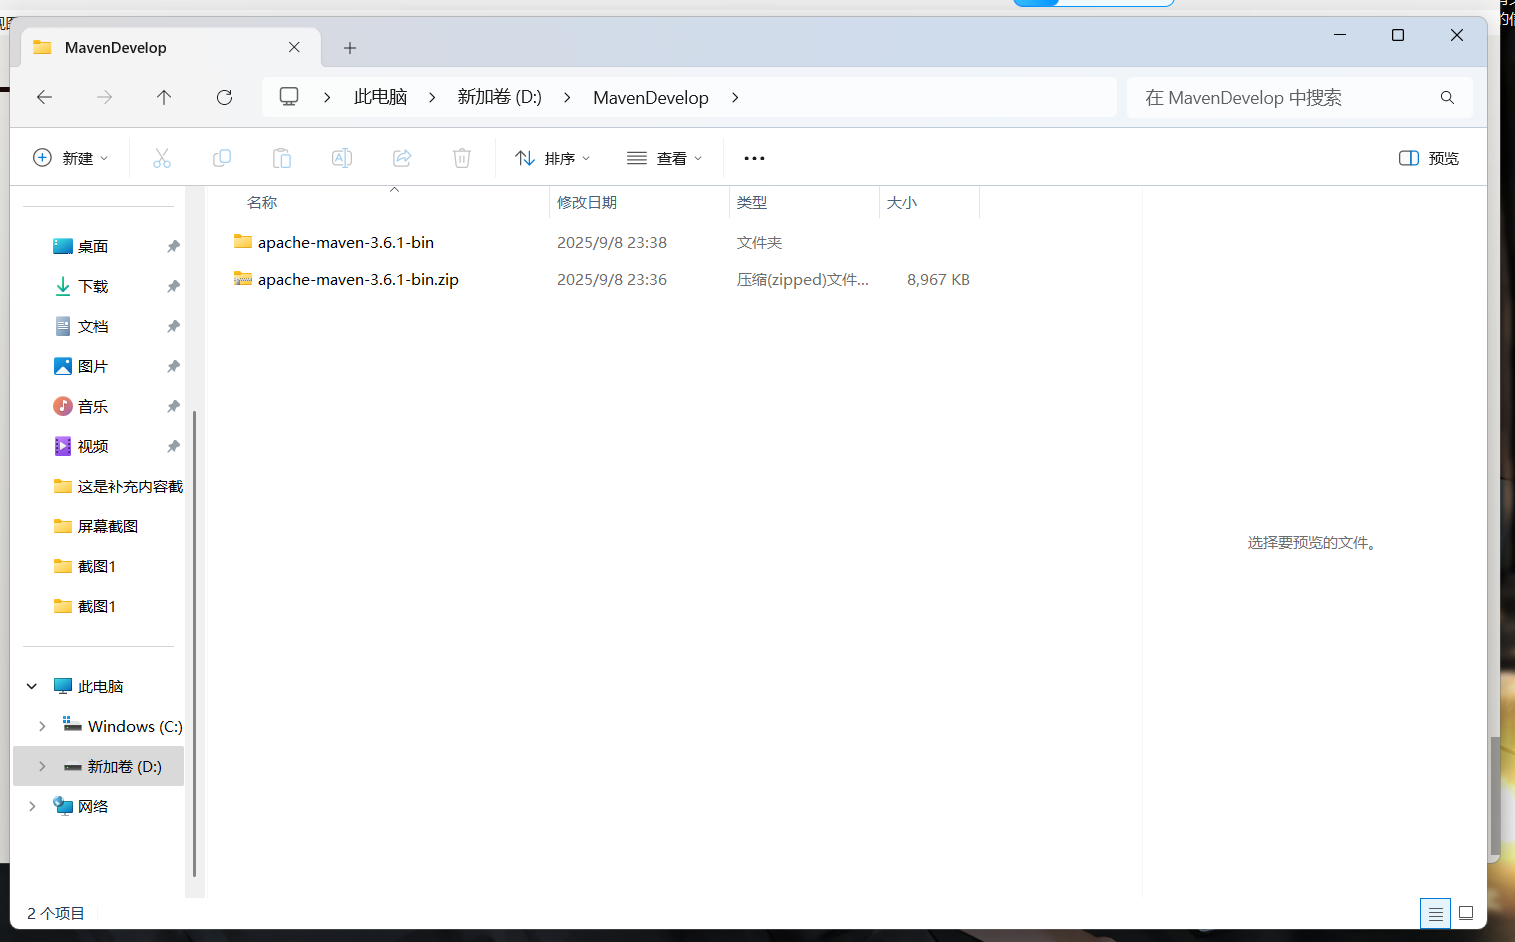The image size is (1515, 942).
Task: Select the apache-maven-3.6.1-bin.zip file icon
Action: [x=243, y=278]
